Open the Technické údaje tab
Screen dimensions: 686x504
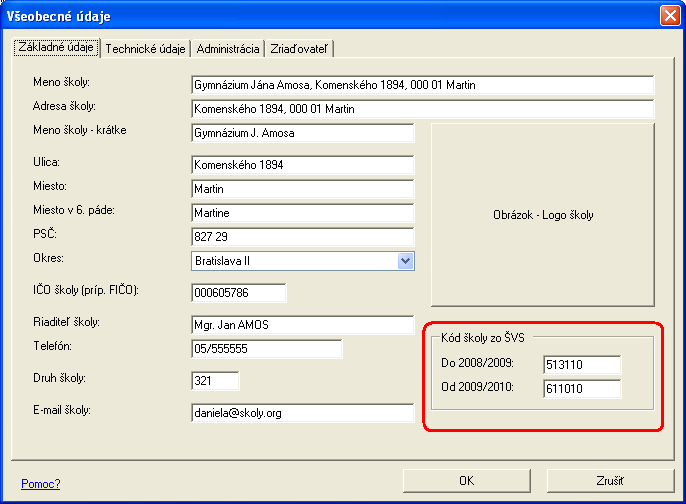point(145,49)
